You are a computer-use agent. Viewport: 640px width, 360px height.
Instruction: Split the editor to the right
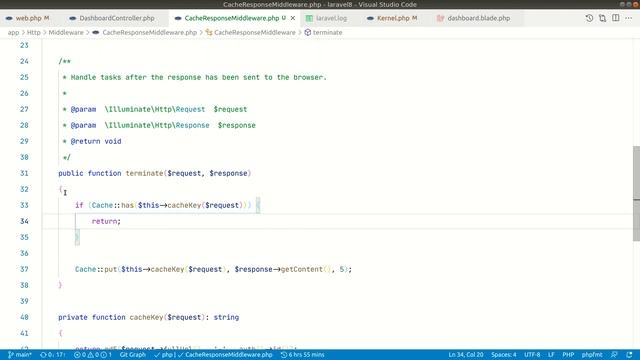616,18
